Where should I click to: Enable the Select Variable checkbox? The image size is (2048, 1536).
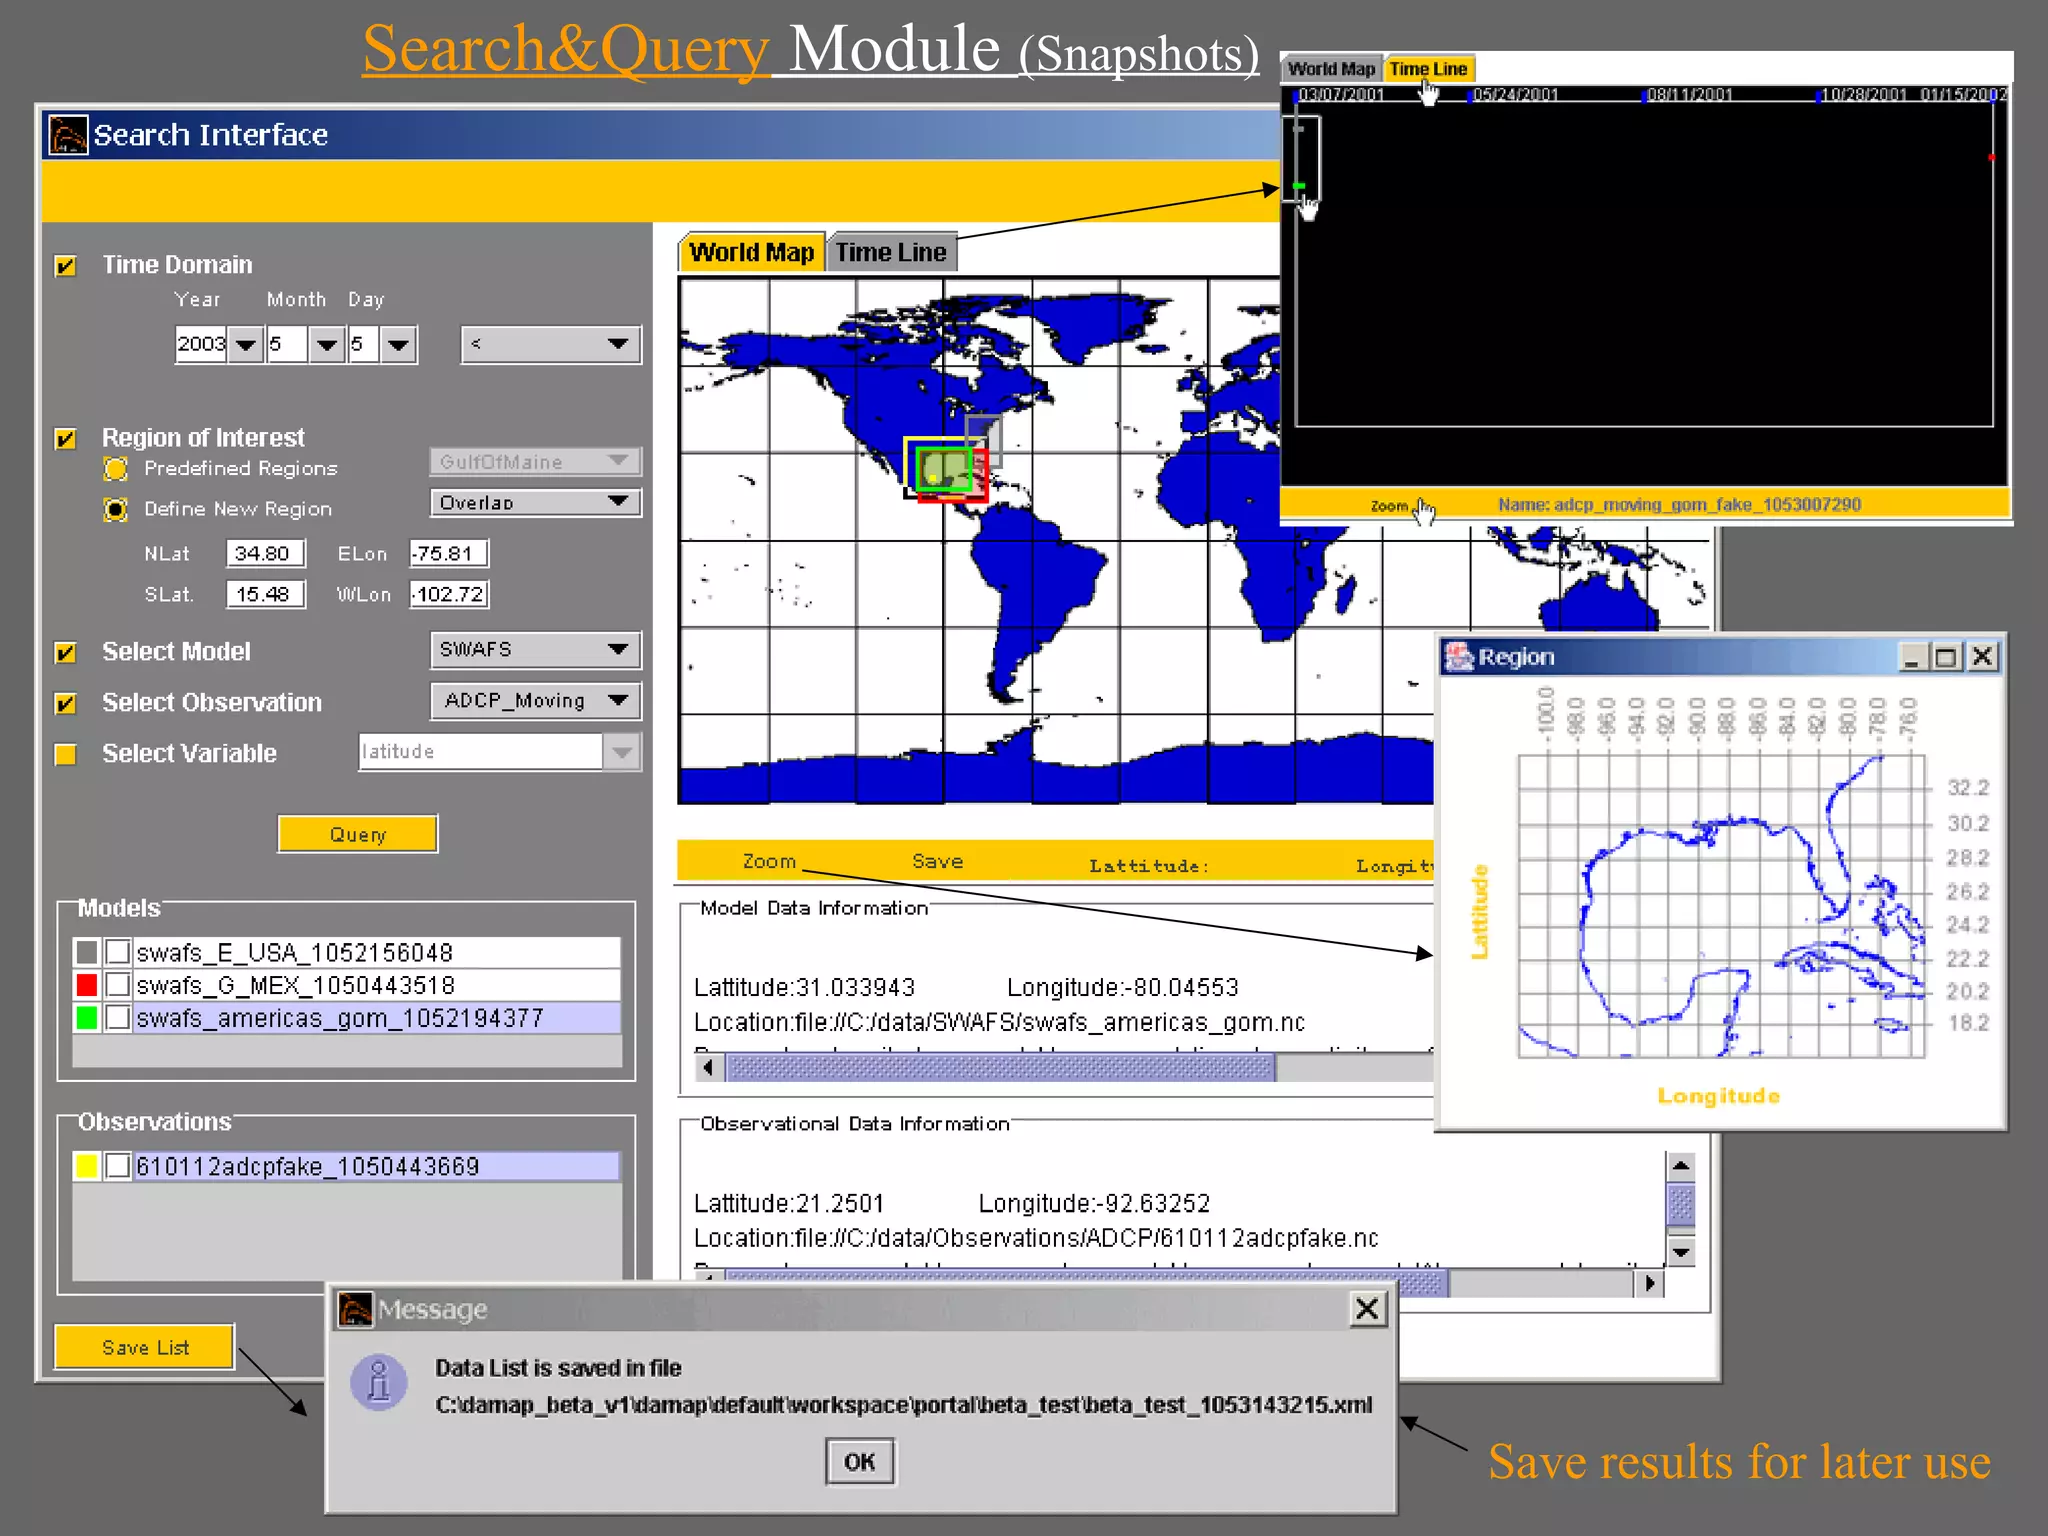(66, 754)
